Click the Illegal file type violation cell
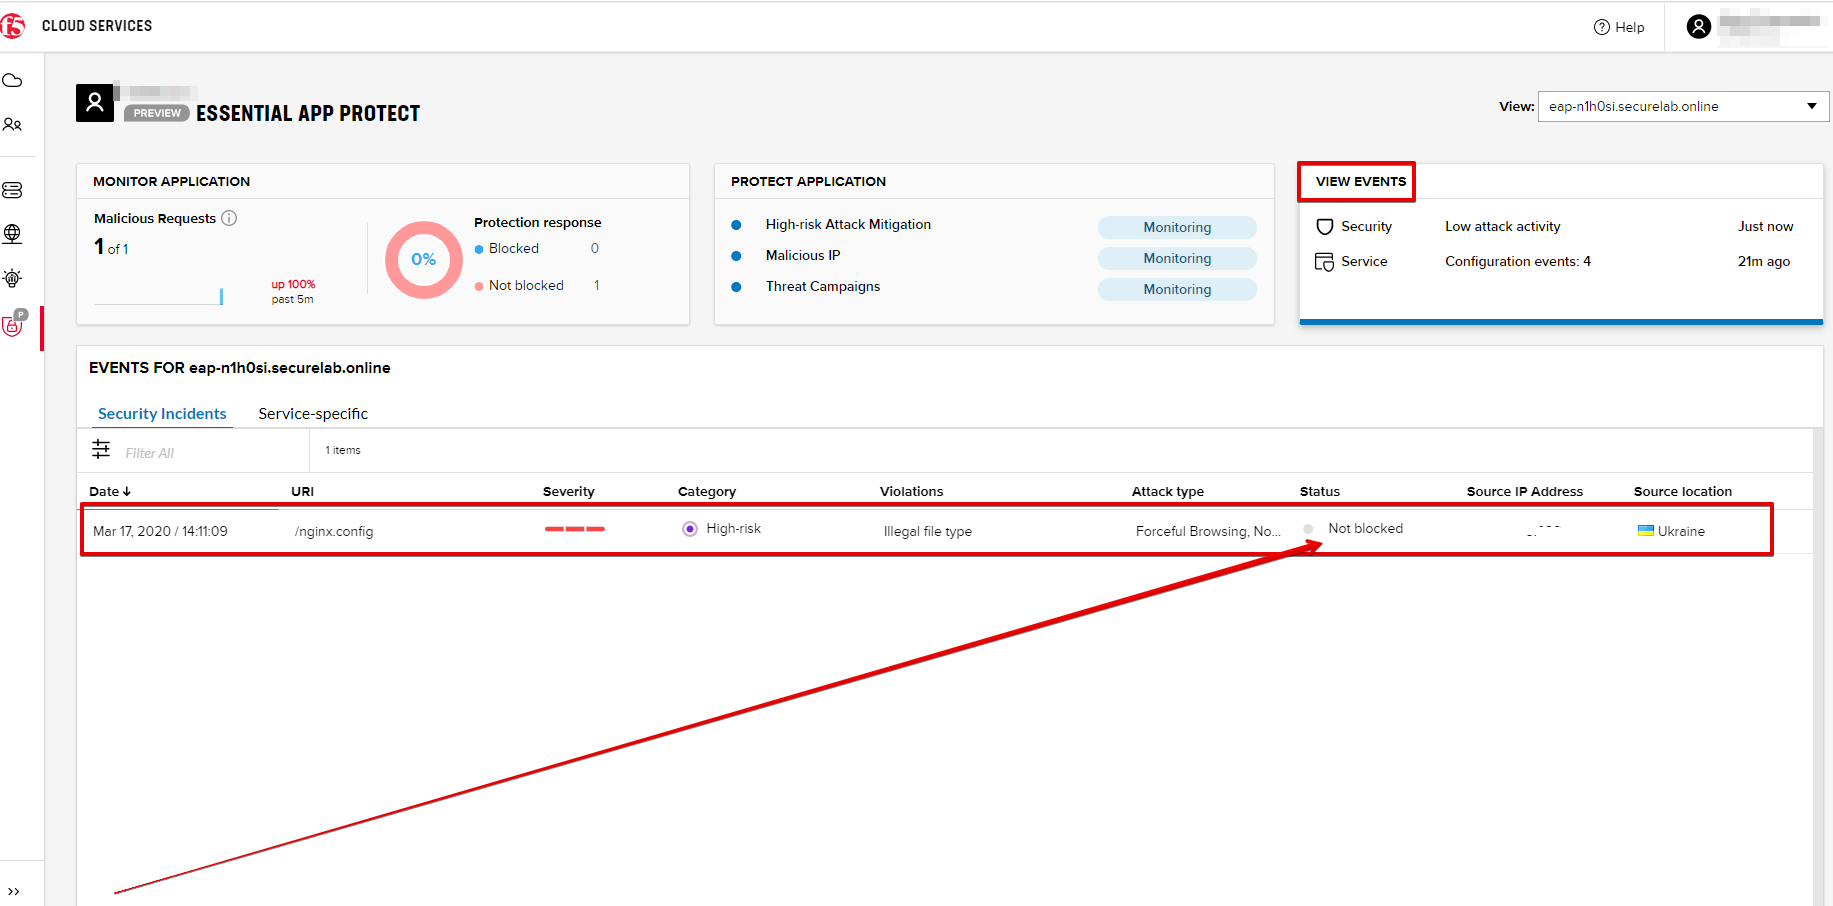This screenshot has width=1833, height=906. [928, 532]
